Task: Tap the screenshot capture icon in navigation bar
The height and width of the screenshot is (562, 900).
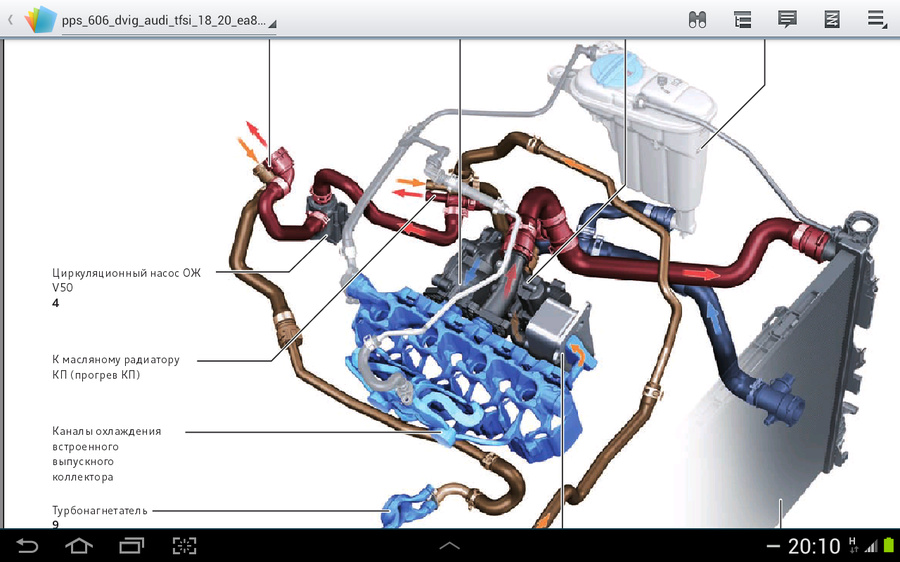Action: [x=184, y=545]
